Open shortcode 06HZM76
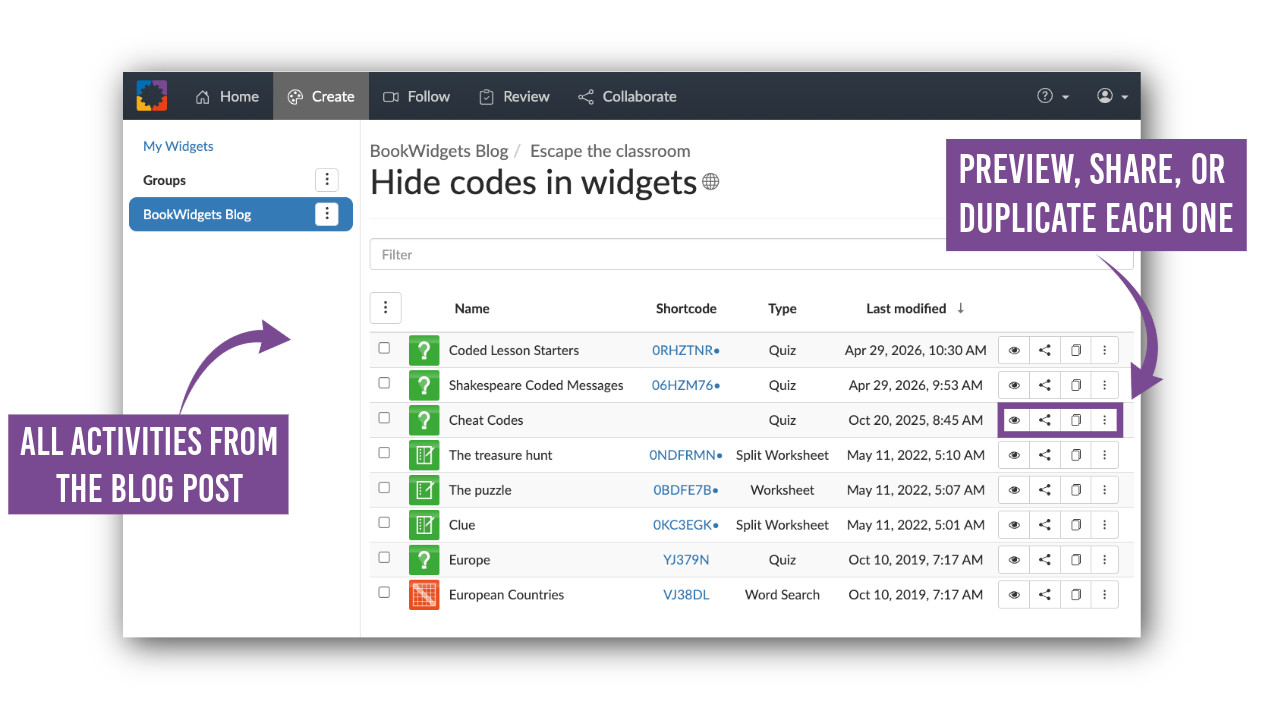The image size is (1280, 720). click(686, 385)
